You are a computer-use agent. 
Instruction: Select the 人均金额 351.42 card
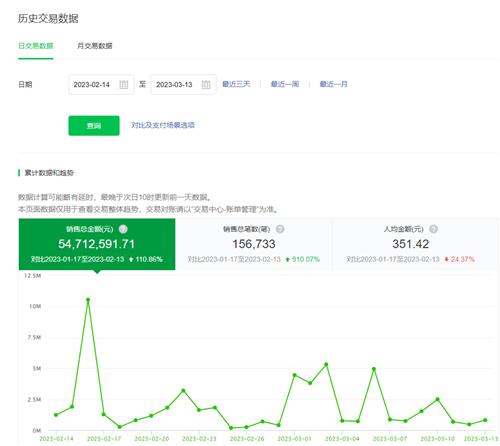click(411, 244)
